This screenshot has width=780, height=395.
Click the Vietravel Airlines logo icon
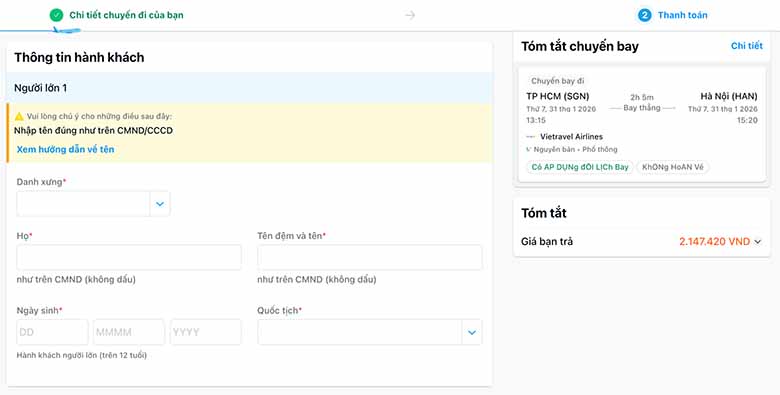click(x=531, y=137)
